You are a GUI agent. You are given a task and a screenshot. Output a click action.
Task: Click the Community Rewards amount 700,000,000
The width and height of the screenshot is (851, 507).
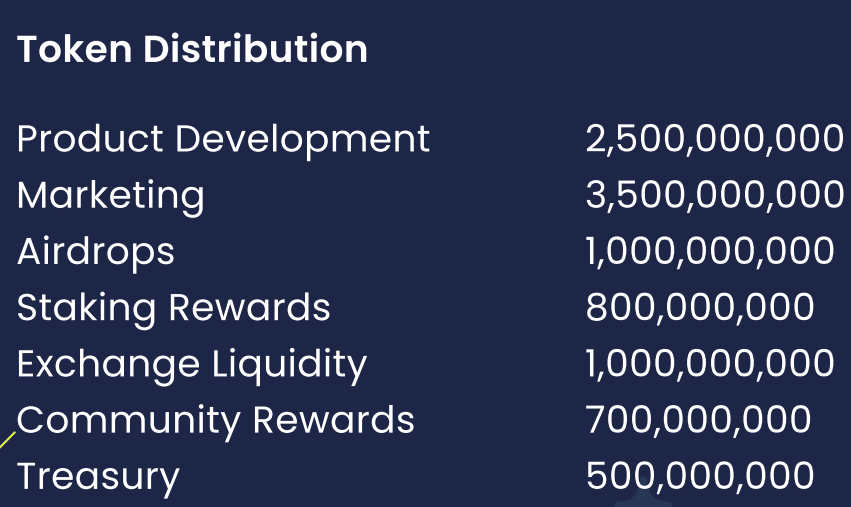click(x=698, y=420)
